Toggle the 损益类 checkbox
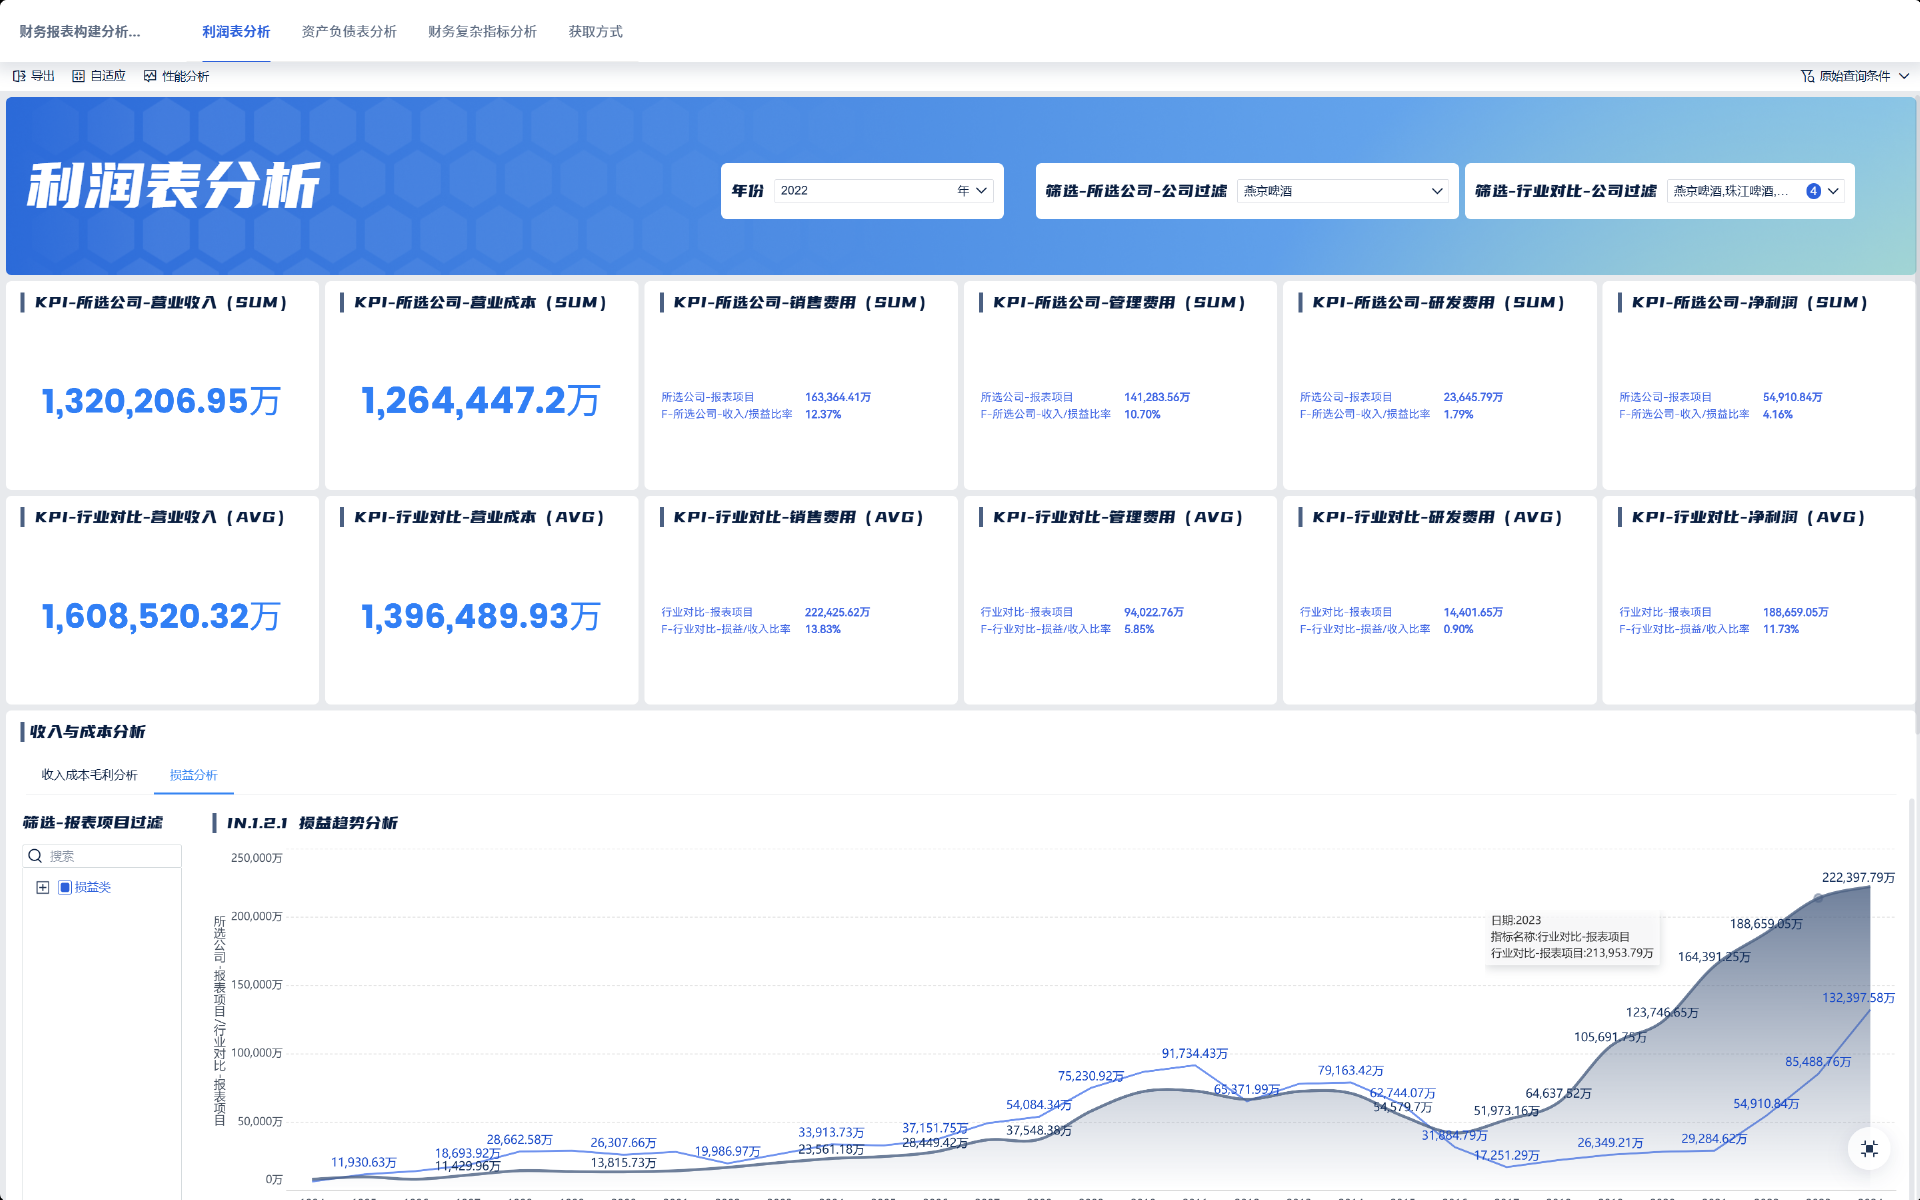This screenshot has width=1920, height=1200. point(65,887)
